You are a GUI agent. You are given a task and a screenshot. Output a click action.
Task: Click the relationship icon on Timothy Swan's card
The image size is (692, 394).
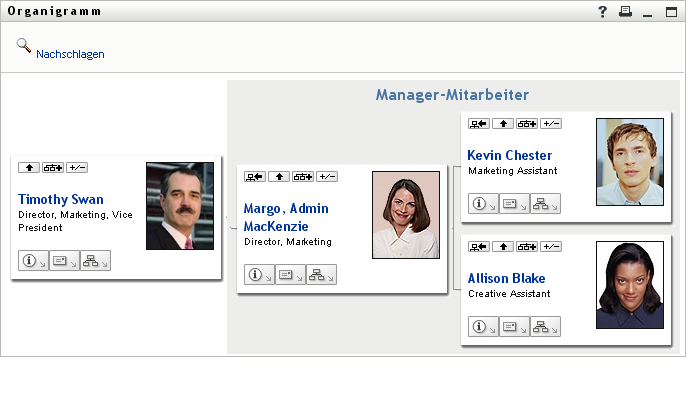point(53,168)
